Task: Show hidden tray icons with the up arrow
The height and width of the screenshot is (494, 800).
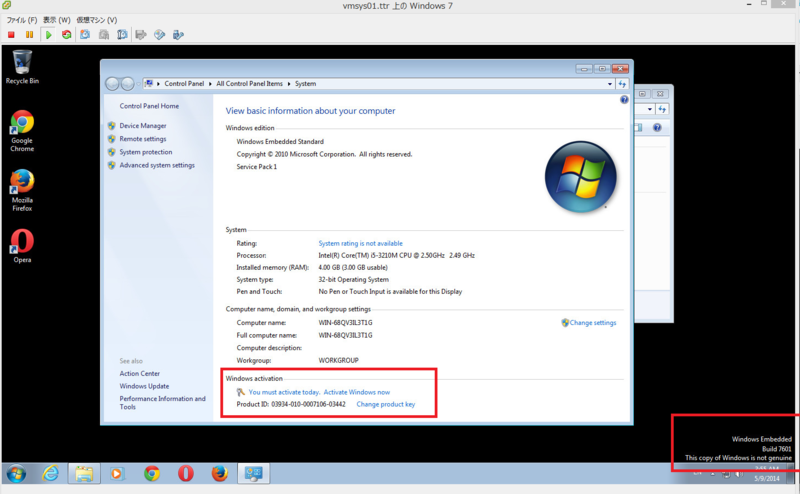Action: point(713,474)
